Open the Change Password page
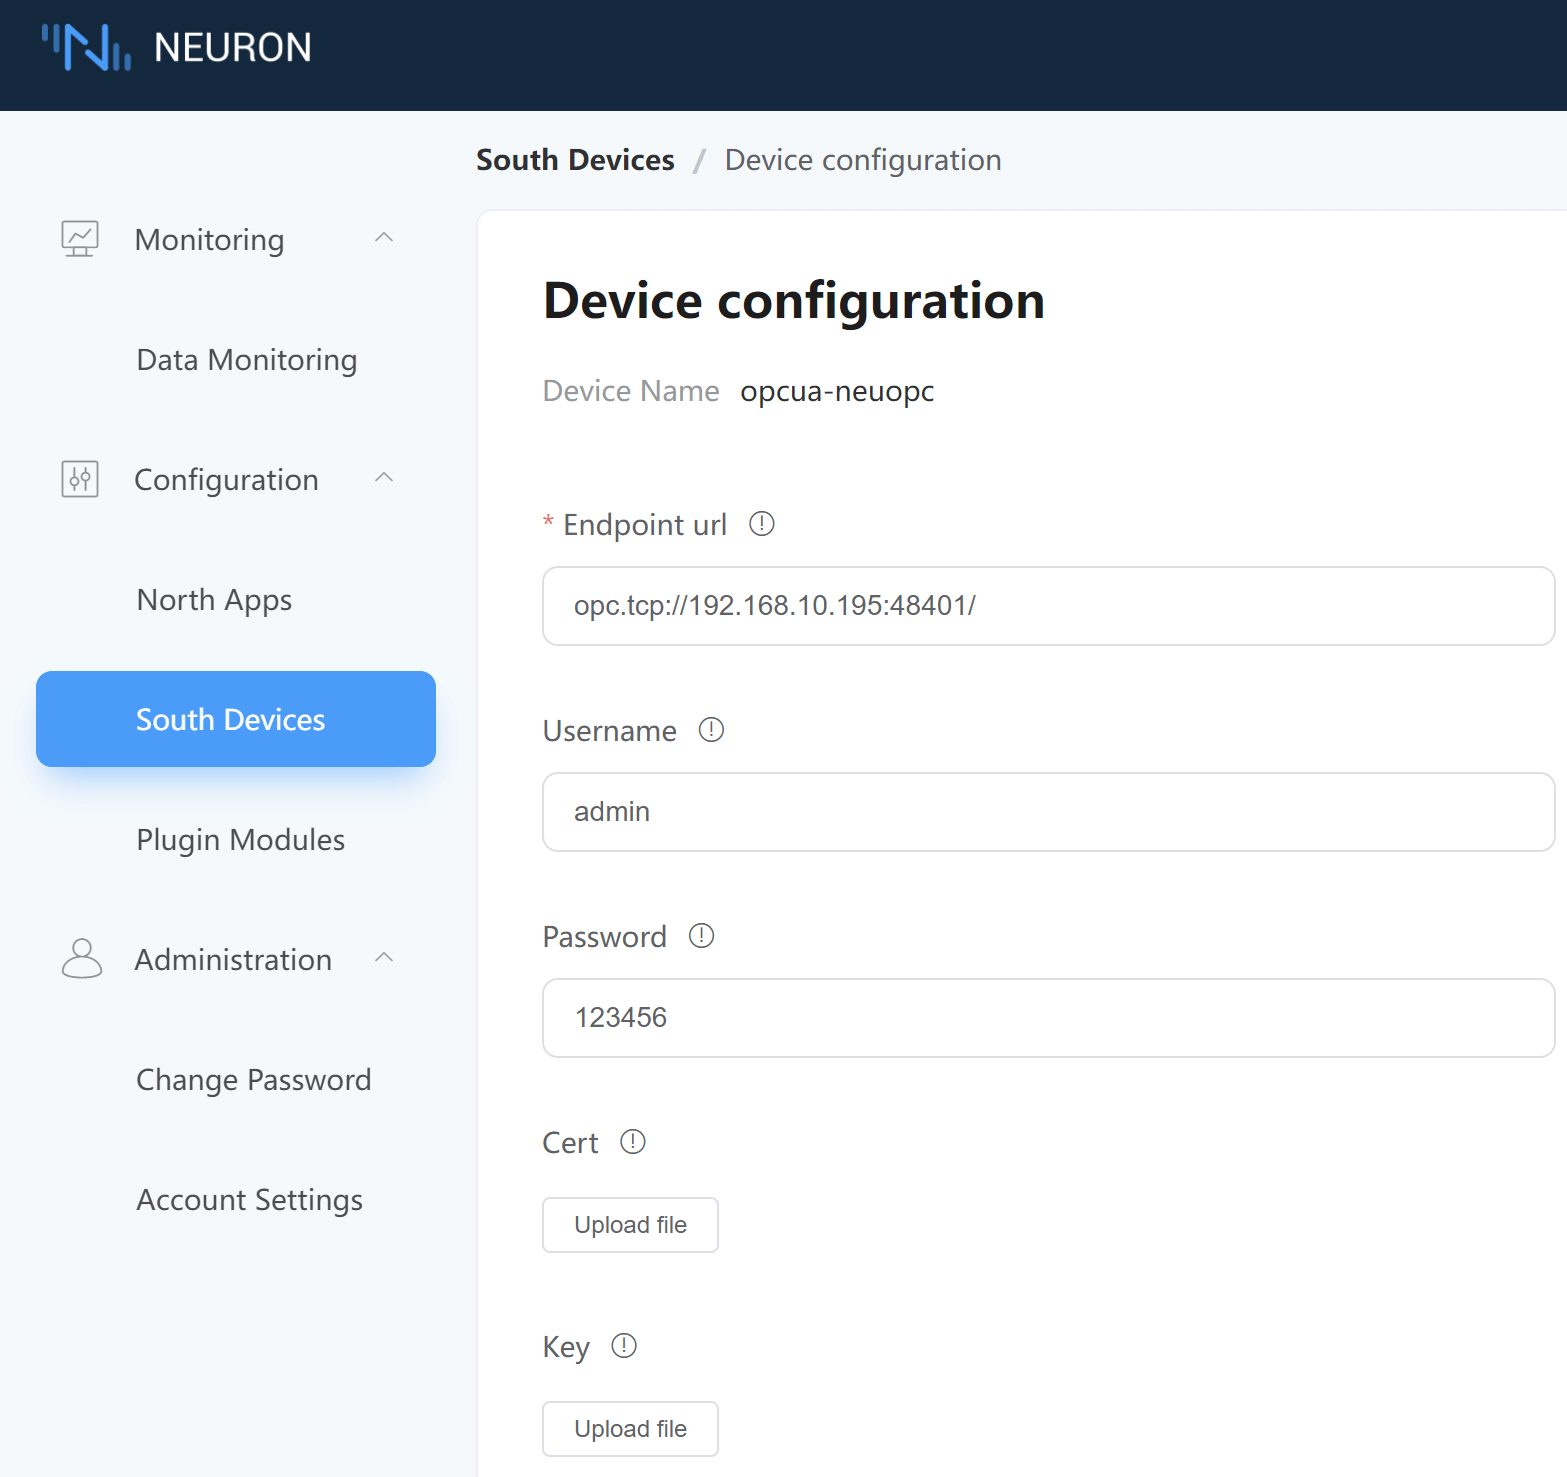 253,1080
